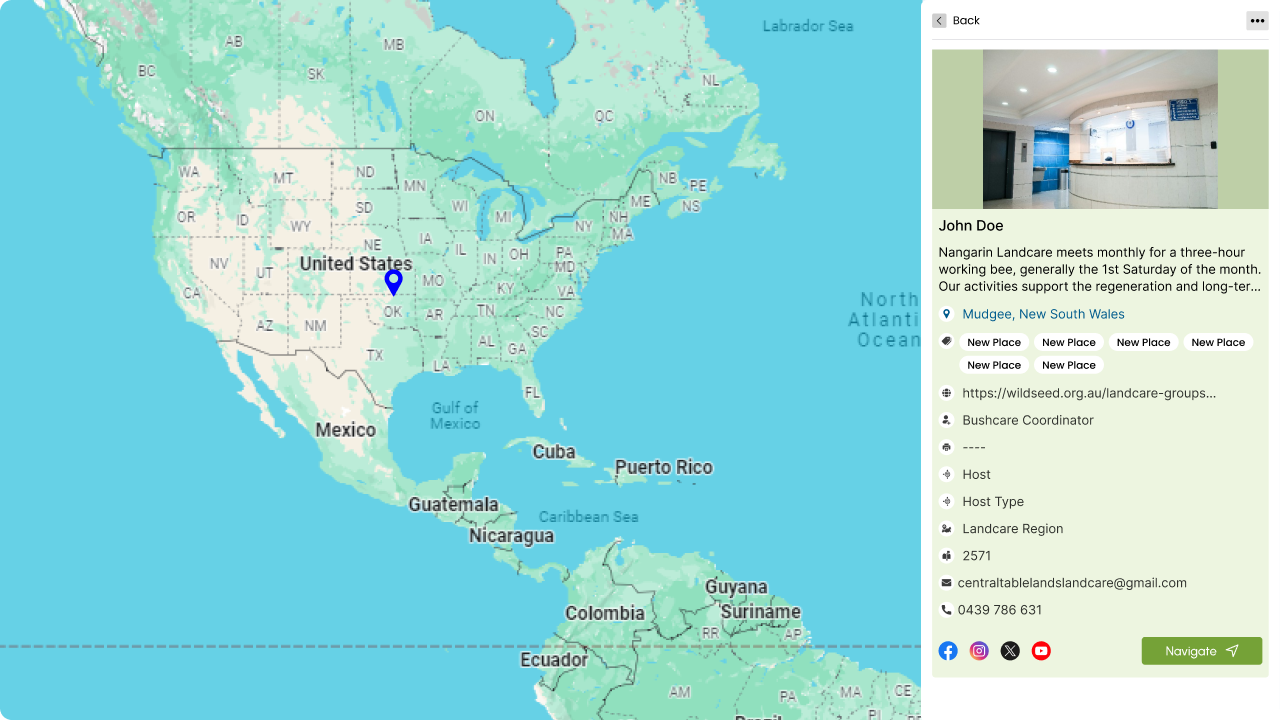
Task: Click the blue map pin marker
Action: 394,281
